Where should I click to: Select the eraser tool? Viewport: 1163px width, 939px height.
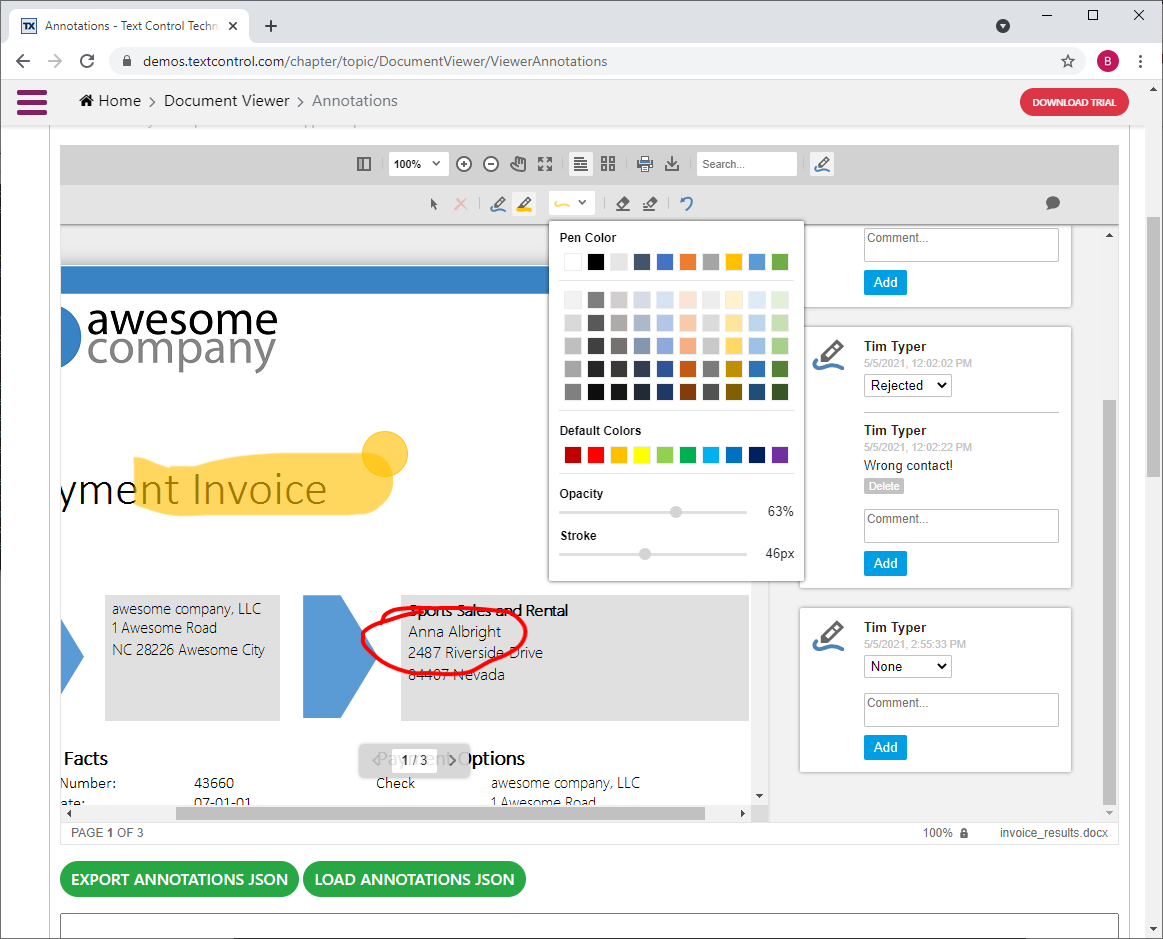click(x=622, y=203)
